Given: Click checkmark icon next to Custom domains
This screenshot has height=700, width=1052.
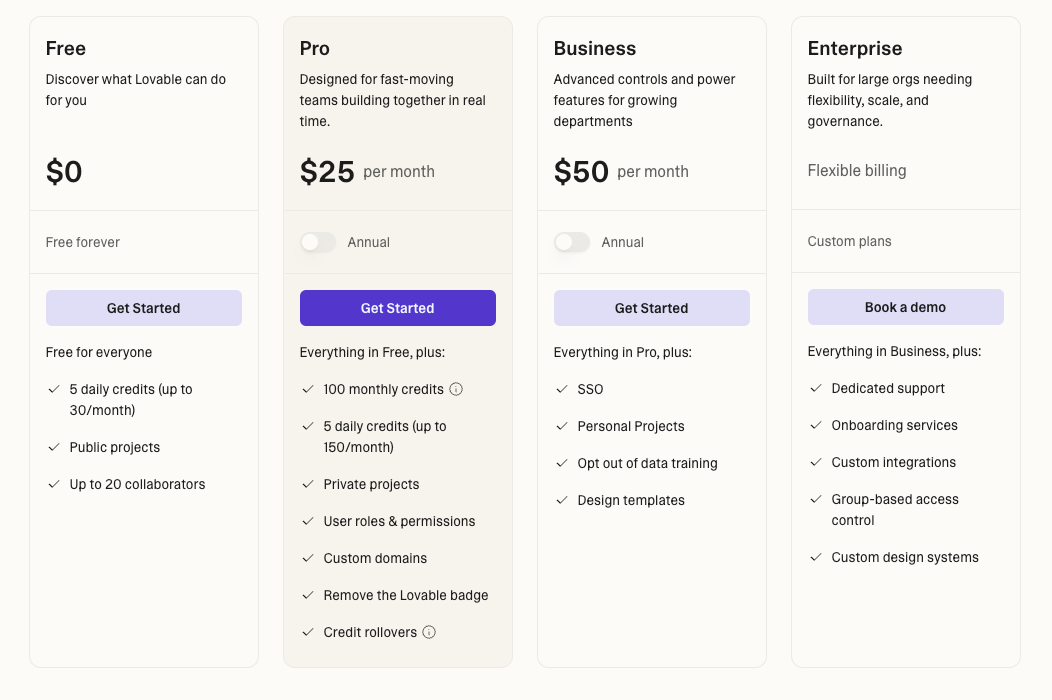Looking at the screenshot, I should (x=308, y=558).
